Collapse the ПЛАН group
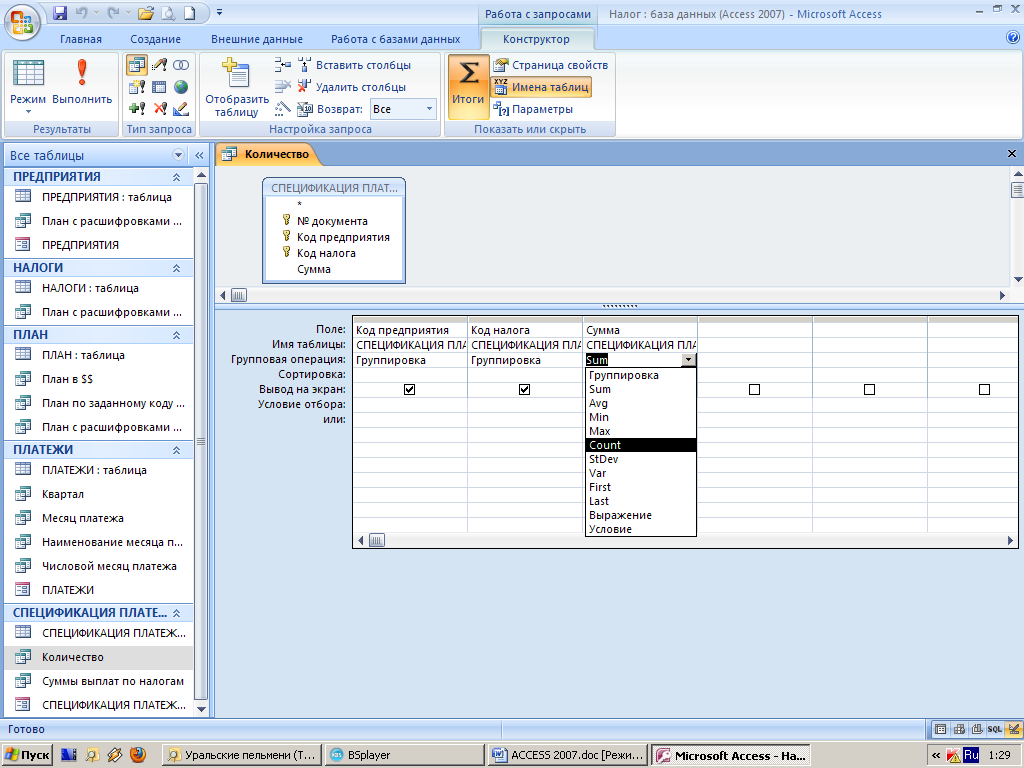The width and height of the screenshot is (1024, 768). 176,335
